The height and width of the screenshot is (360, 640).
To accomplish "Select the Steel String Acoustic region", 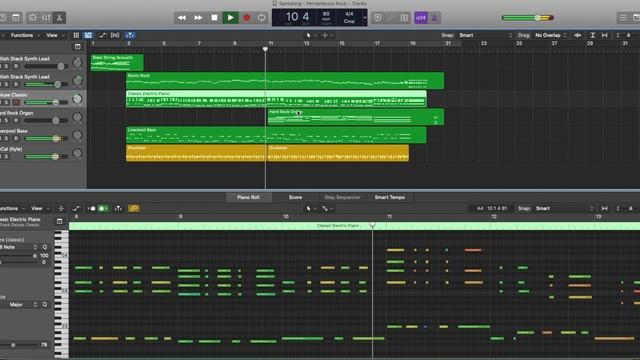I will (117, 62).
